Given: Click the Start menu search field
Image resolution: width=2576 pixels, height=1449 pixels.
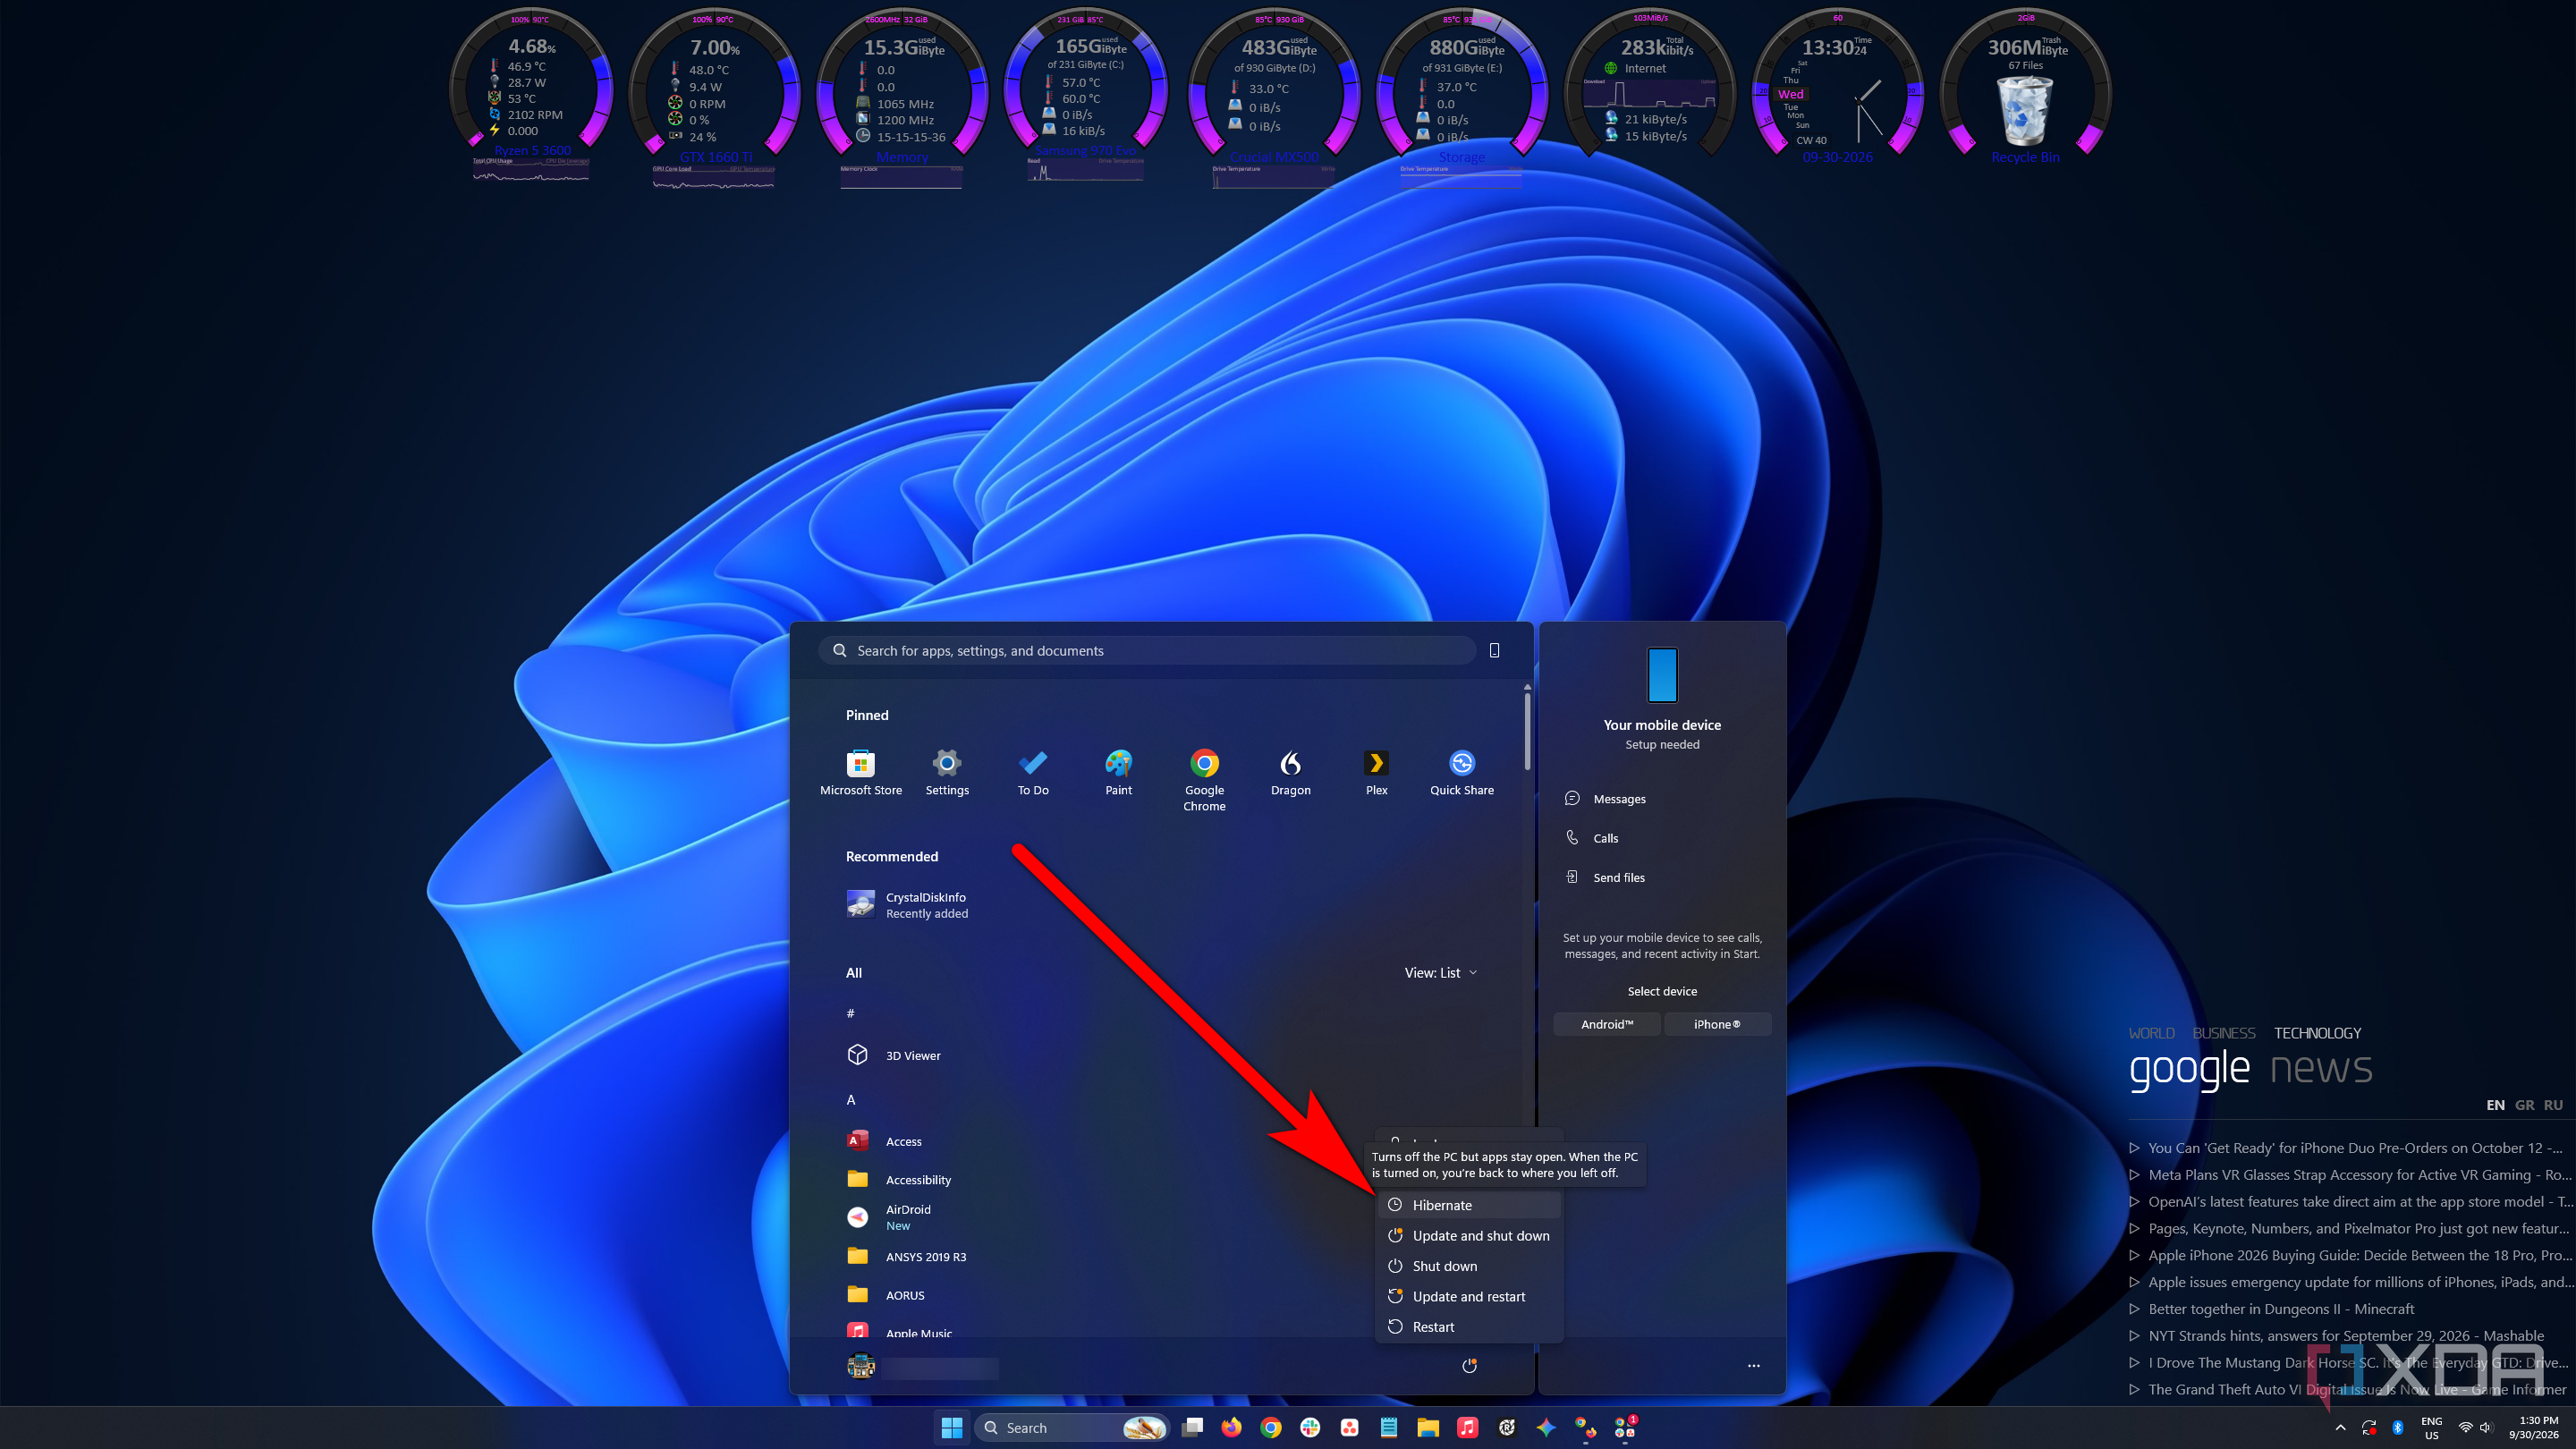Looking at the screenshot, I should click(x=1147, y=650).
